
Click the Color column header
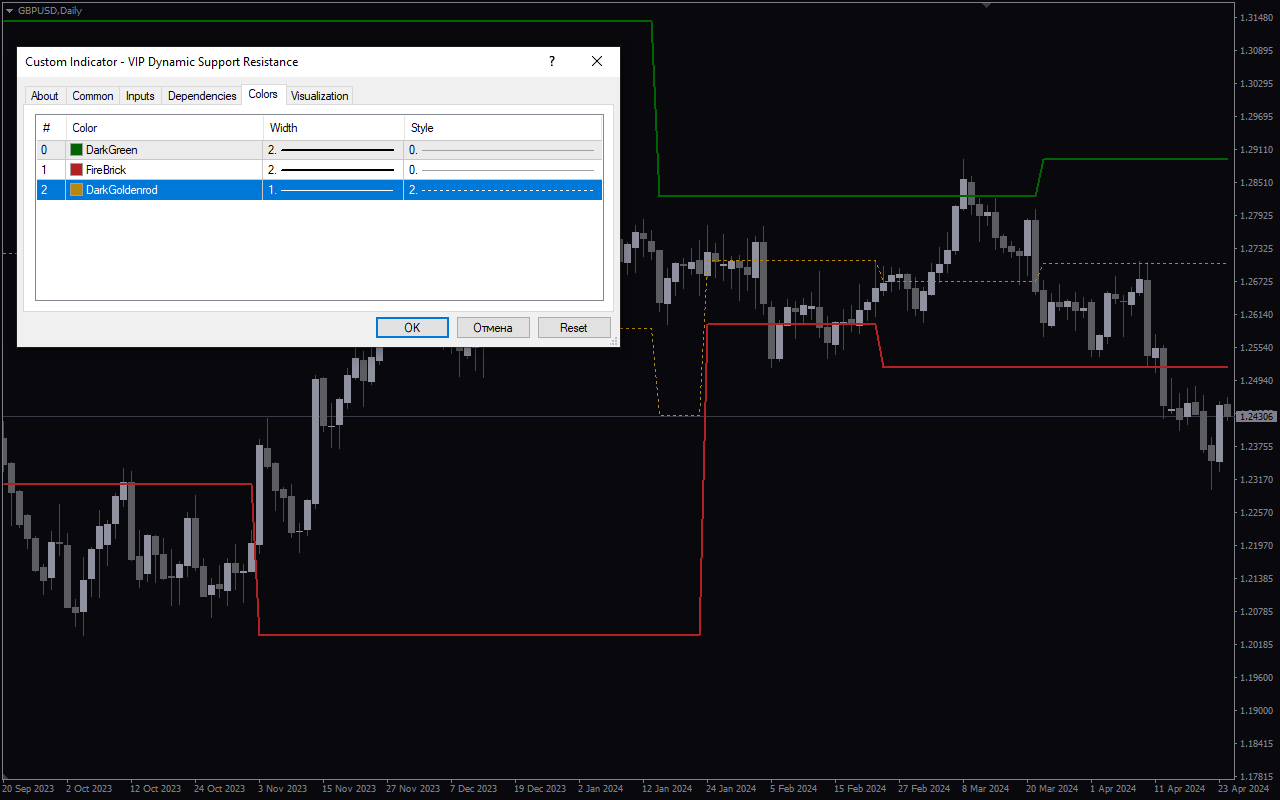click(165, 128)
